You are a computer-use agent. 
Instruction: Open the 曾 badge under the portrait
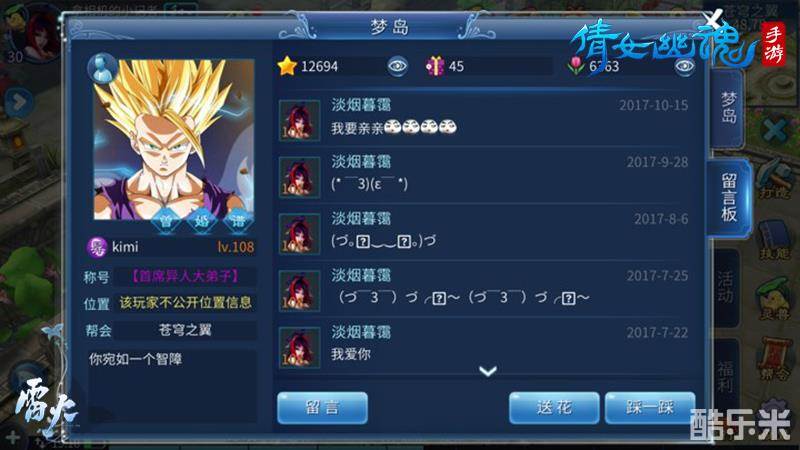tap(166, 221)
